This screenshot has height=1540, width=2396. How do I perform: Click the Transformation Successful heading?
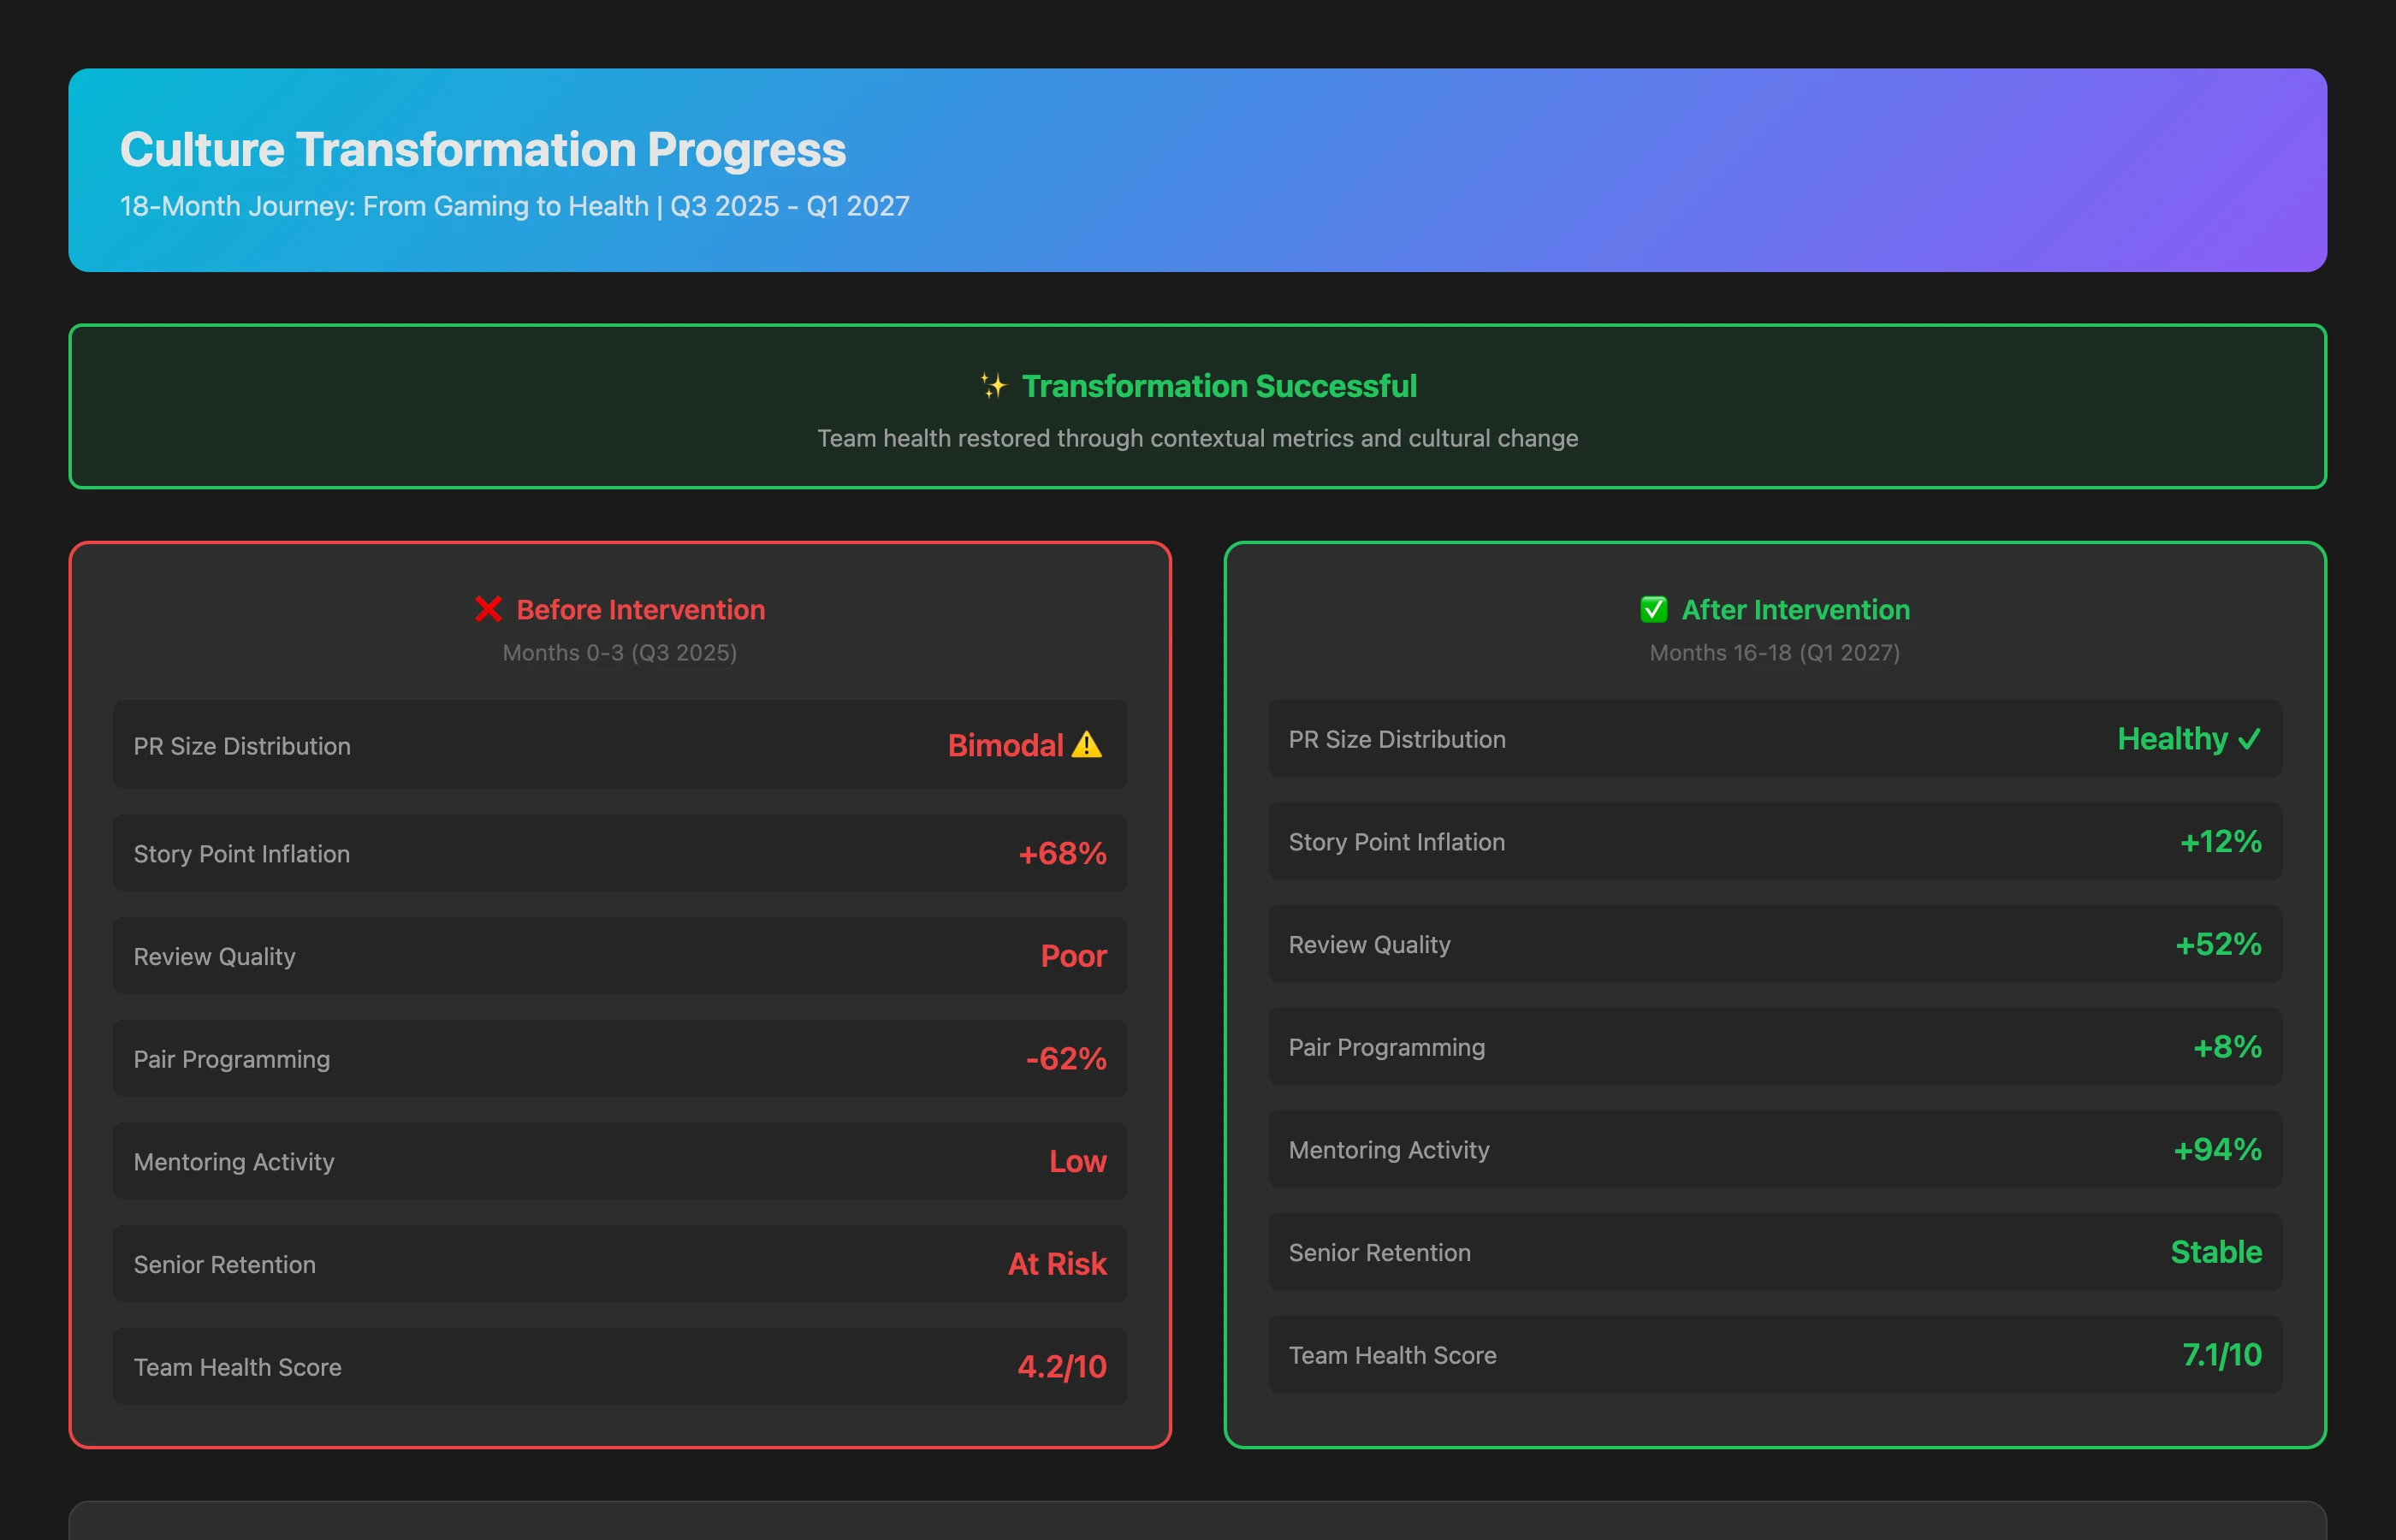pyautogui.click(x=1219, y=386)
